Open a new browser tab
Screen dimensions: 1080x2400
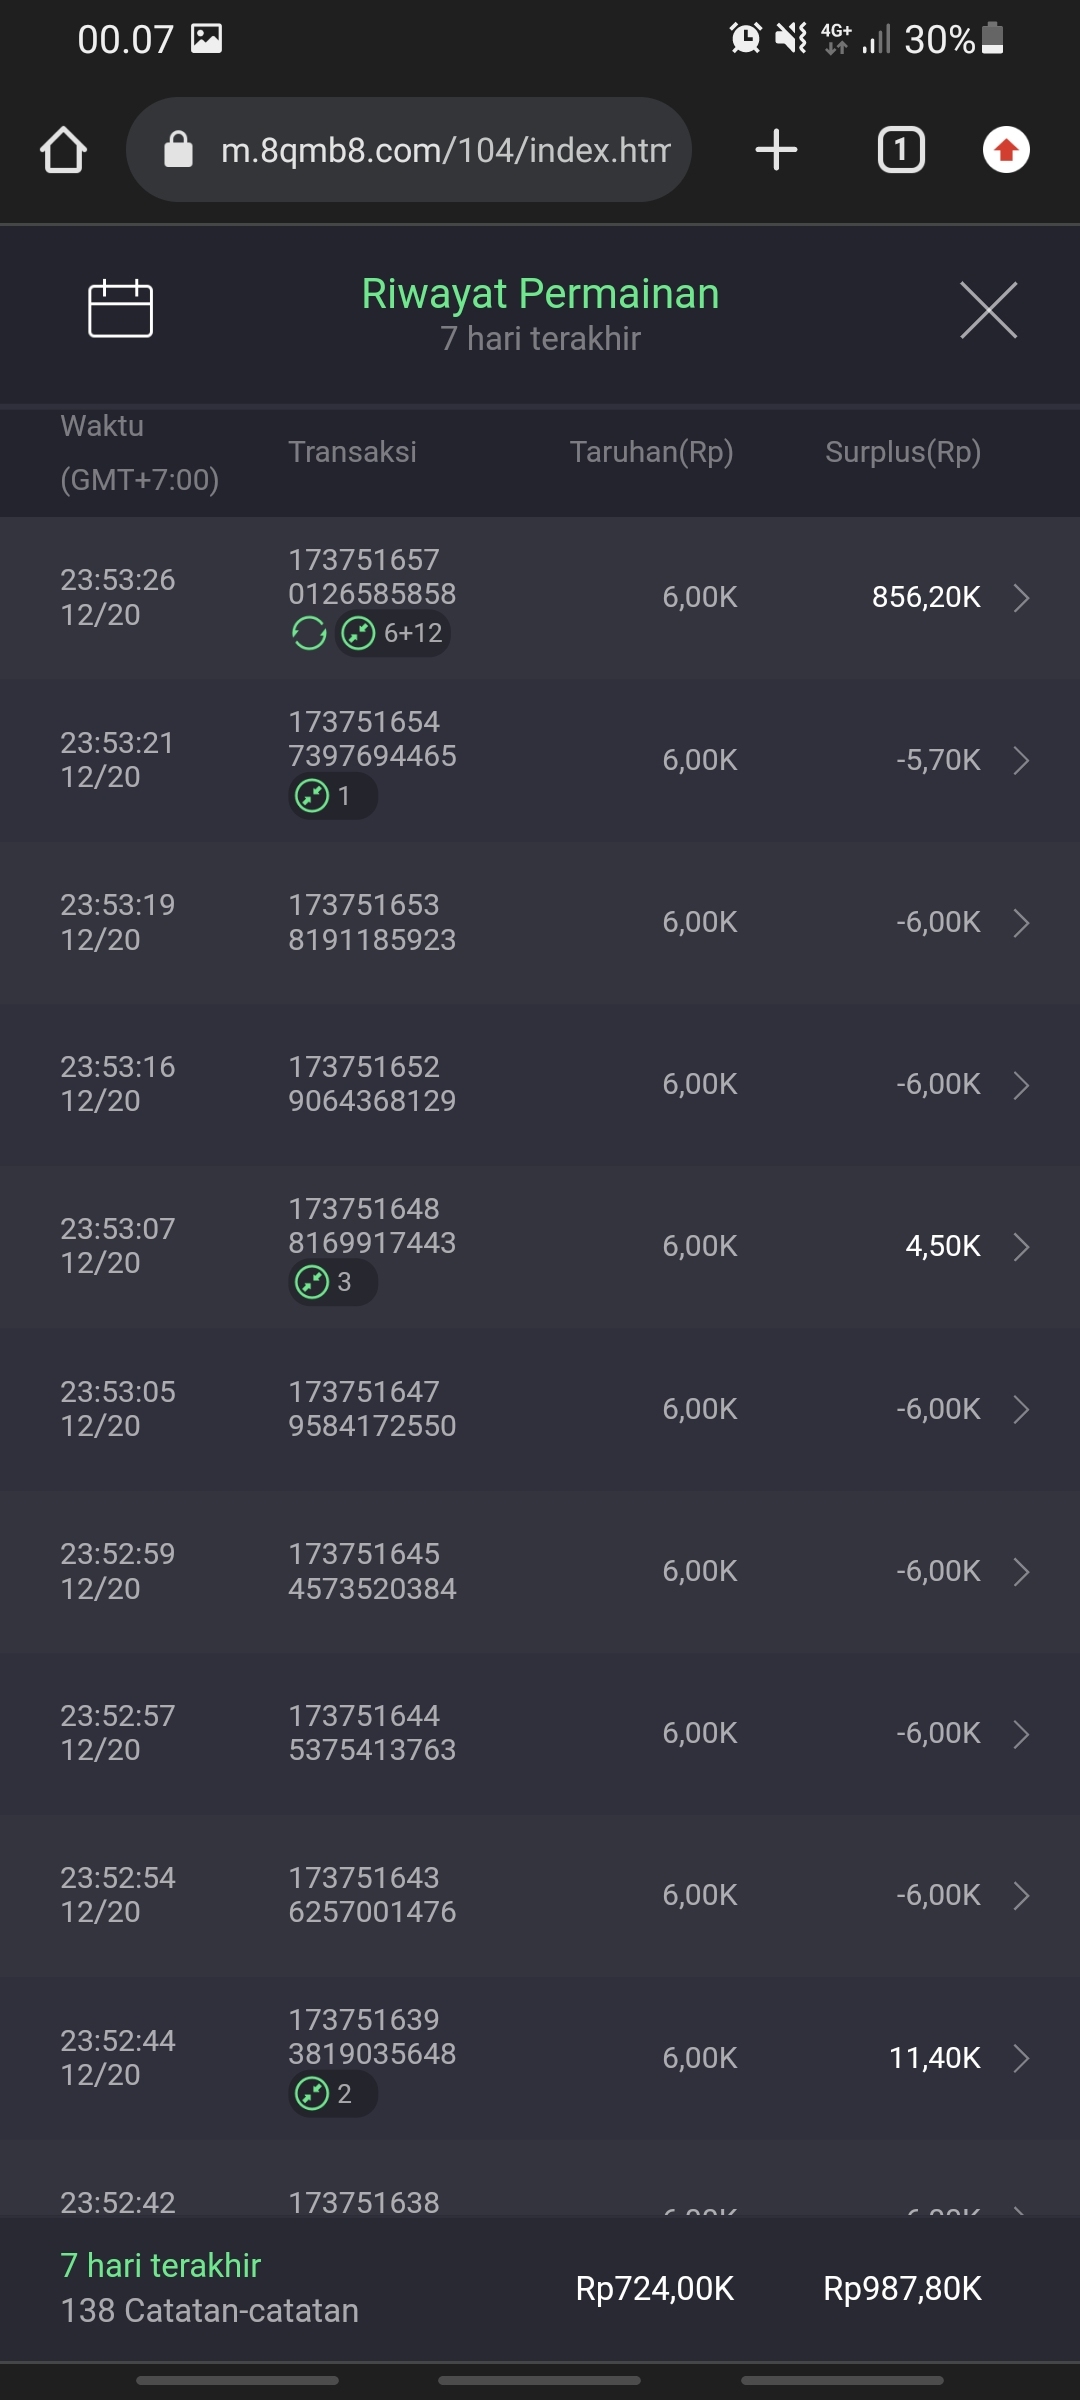[776, 151]
